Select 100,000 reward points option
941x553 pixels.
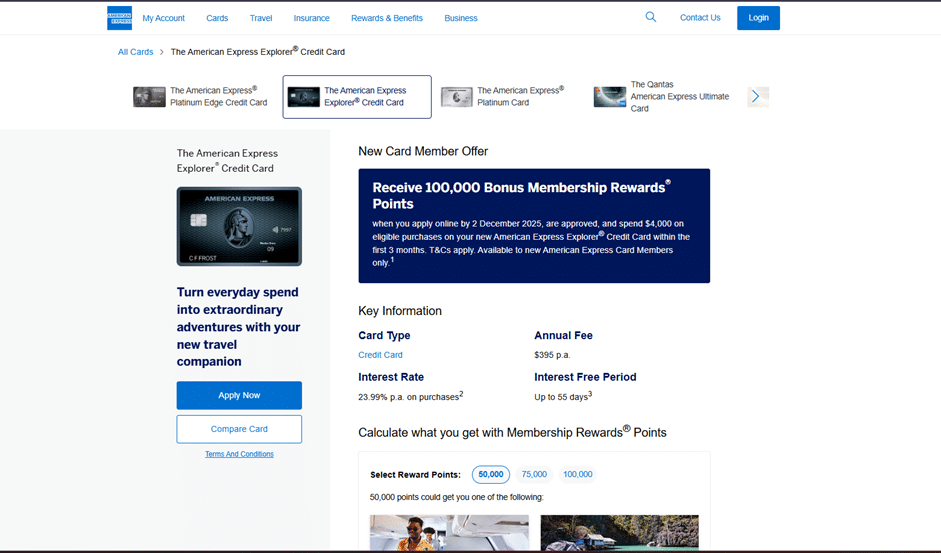tap(577, 474)
